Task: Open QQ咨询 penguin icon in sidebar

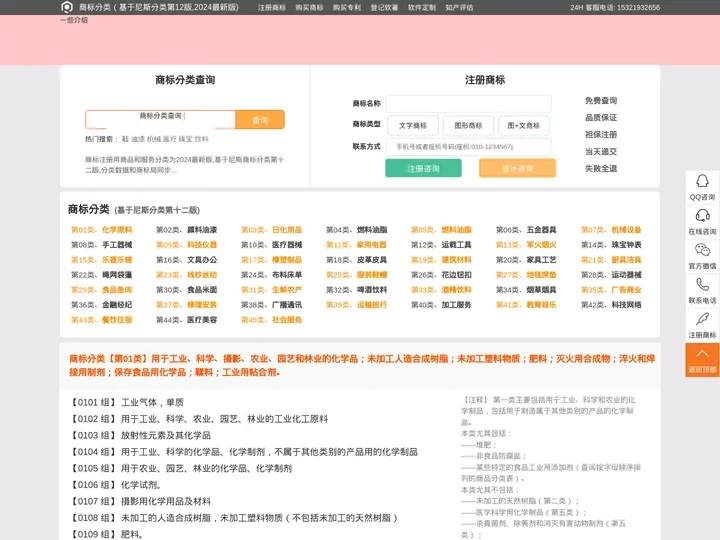Action: [x=702, y=181]
